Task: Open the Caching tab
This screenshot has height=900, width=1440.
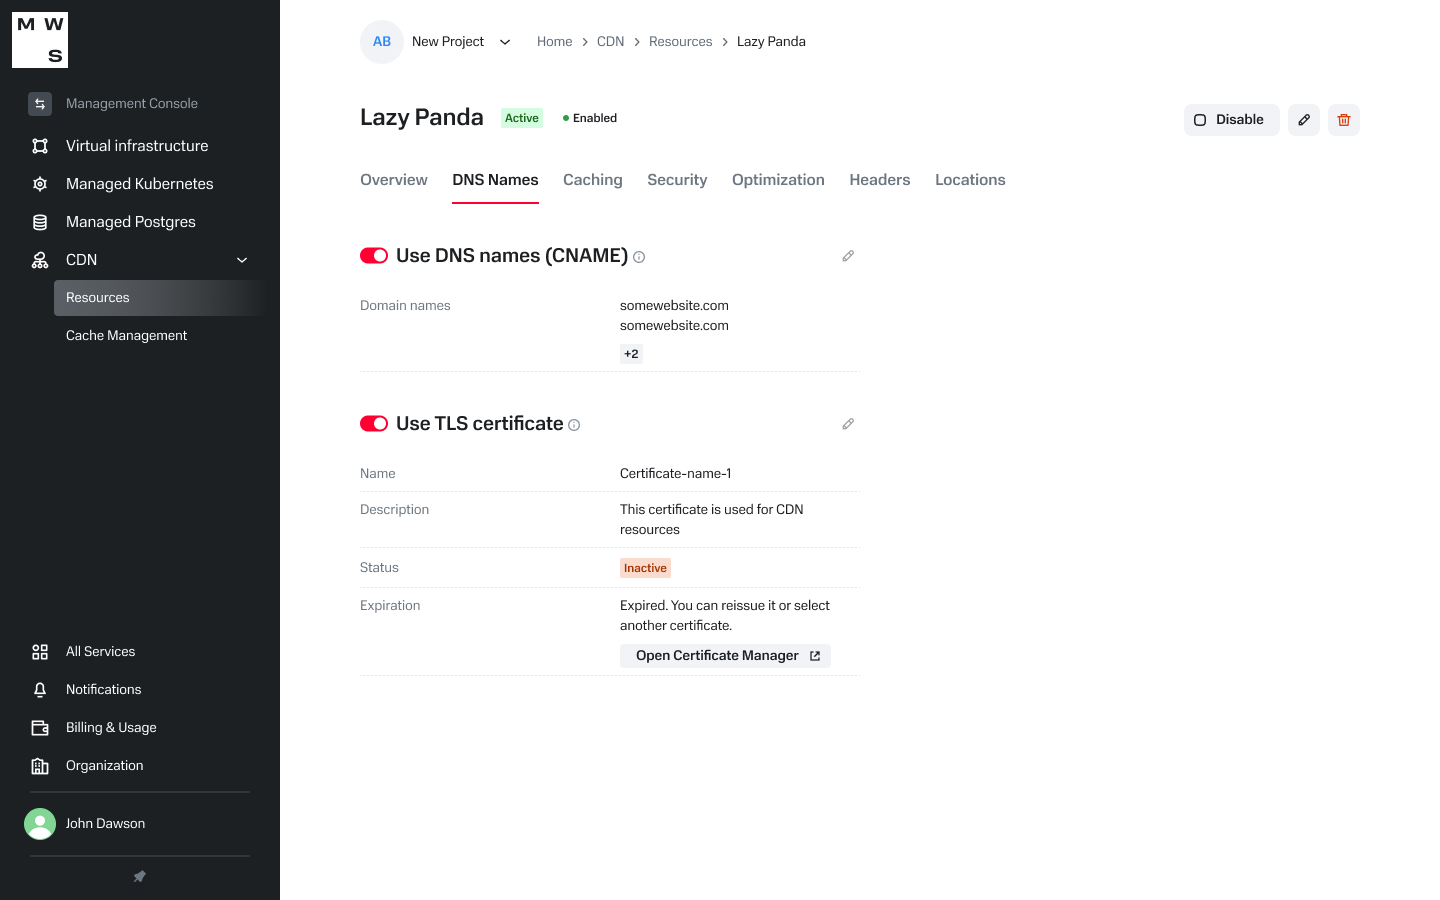Action: (593, 180)
